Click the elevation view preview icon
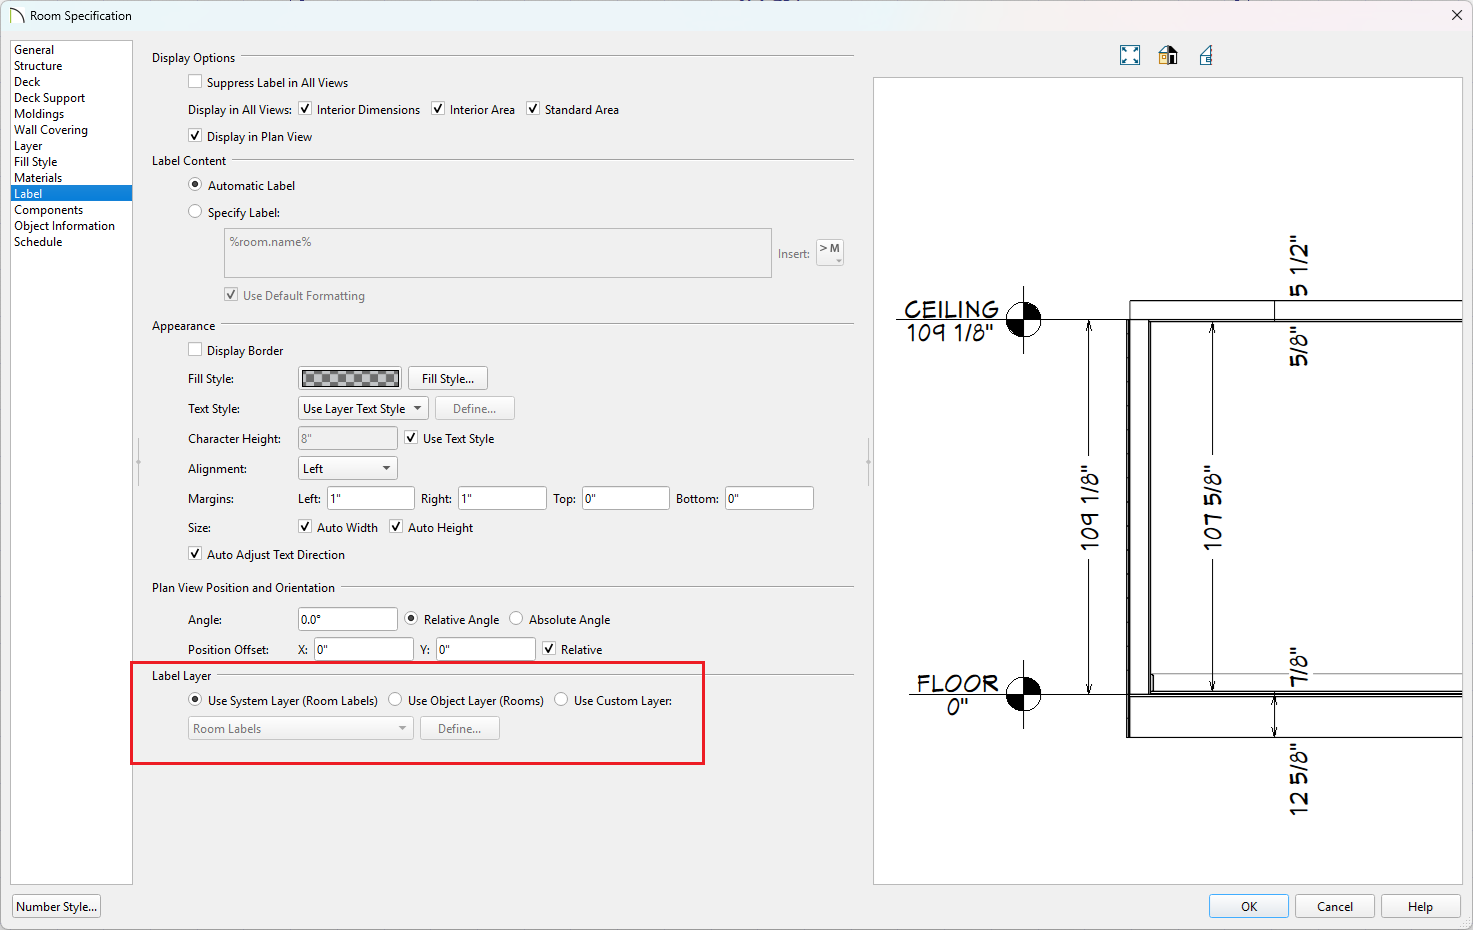This screenshot has height=930, width=1473. coord(1206,56)
